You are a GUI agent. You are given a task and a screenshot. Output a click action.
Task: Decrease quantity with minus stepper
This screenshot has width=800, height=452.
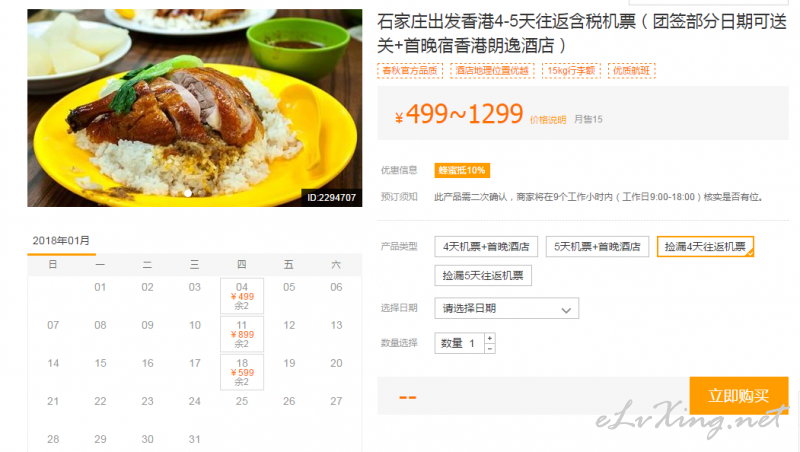490,348
